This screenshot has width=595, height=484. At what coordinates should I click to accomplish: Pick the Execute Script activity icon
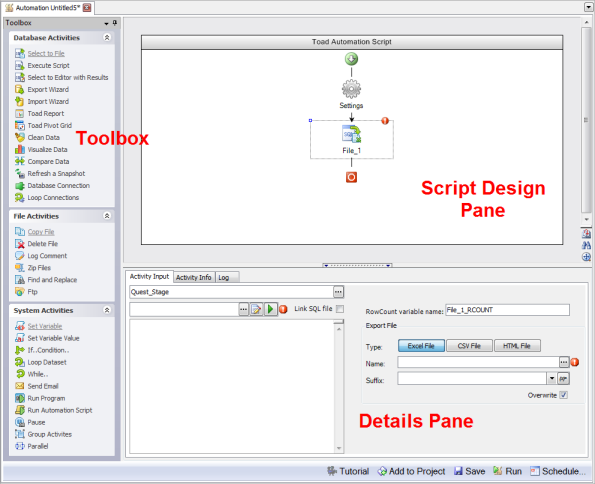[x=20, y=66]
